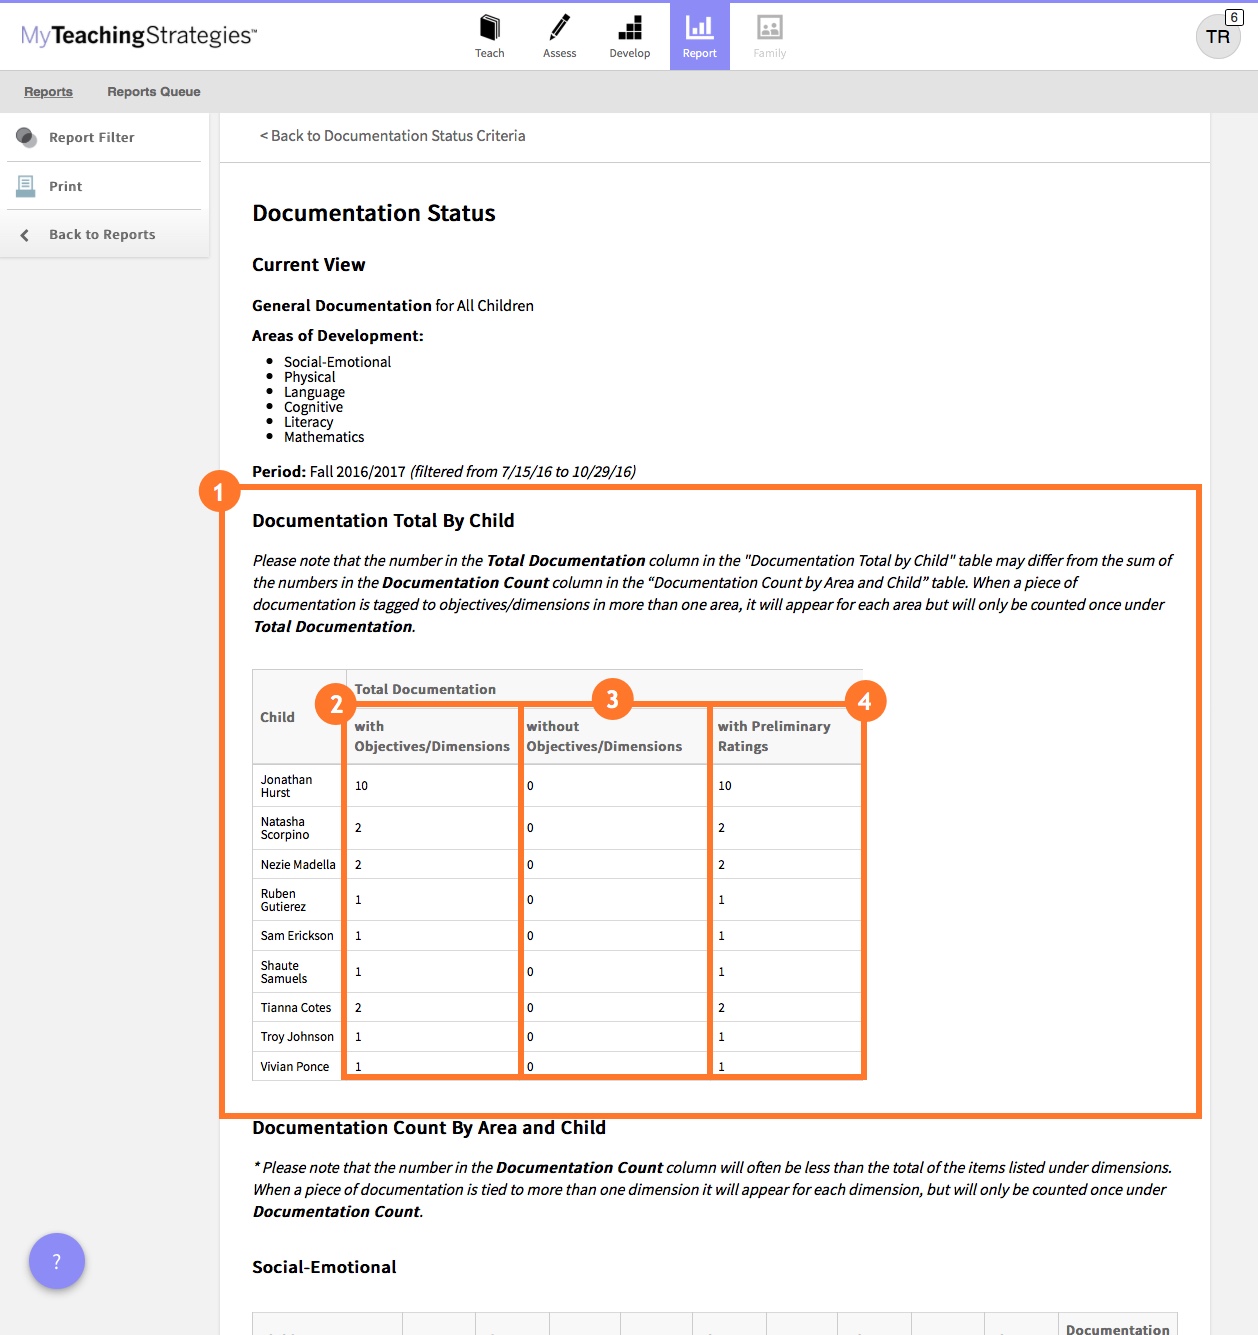Select Jonathan Hurst's total documentation count

[360, 785]
